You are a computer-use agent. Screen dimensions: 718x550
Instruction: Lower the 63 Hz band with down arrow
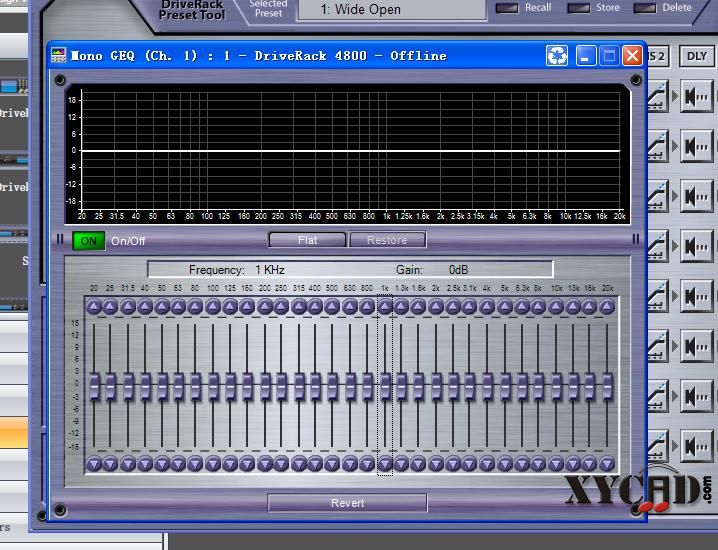[178, 464]
